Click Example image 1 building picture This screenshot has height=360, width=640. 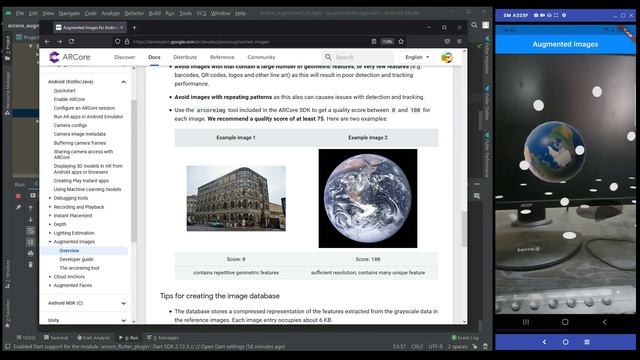click(236, 198)
